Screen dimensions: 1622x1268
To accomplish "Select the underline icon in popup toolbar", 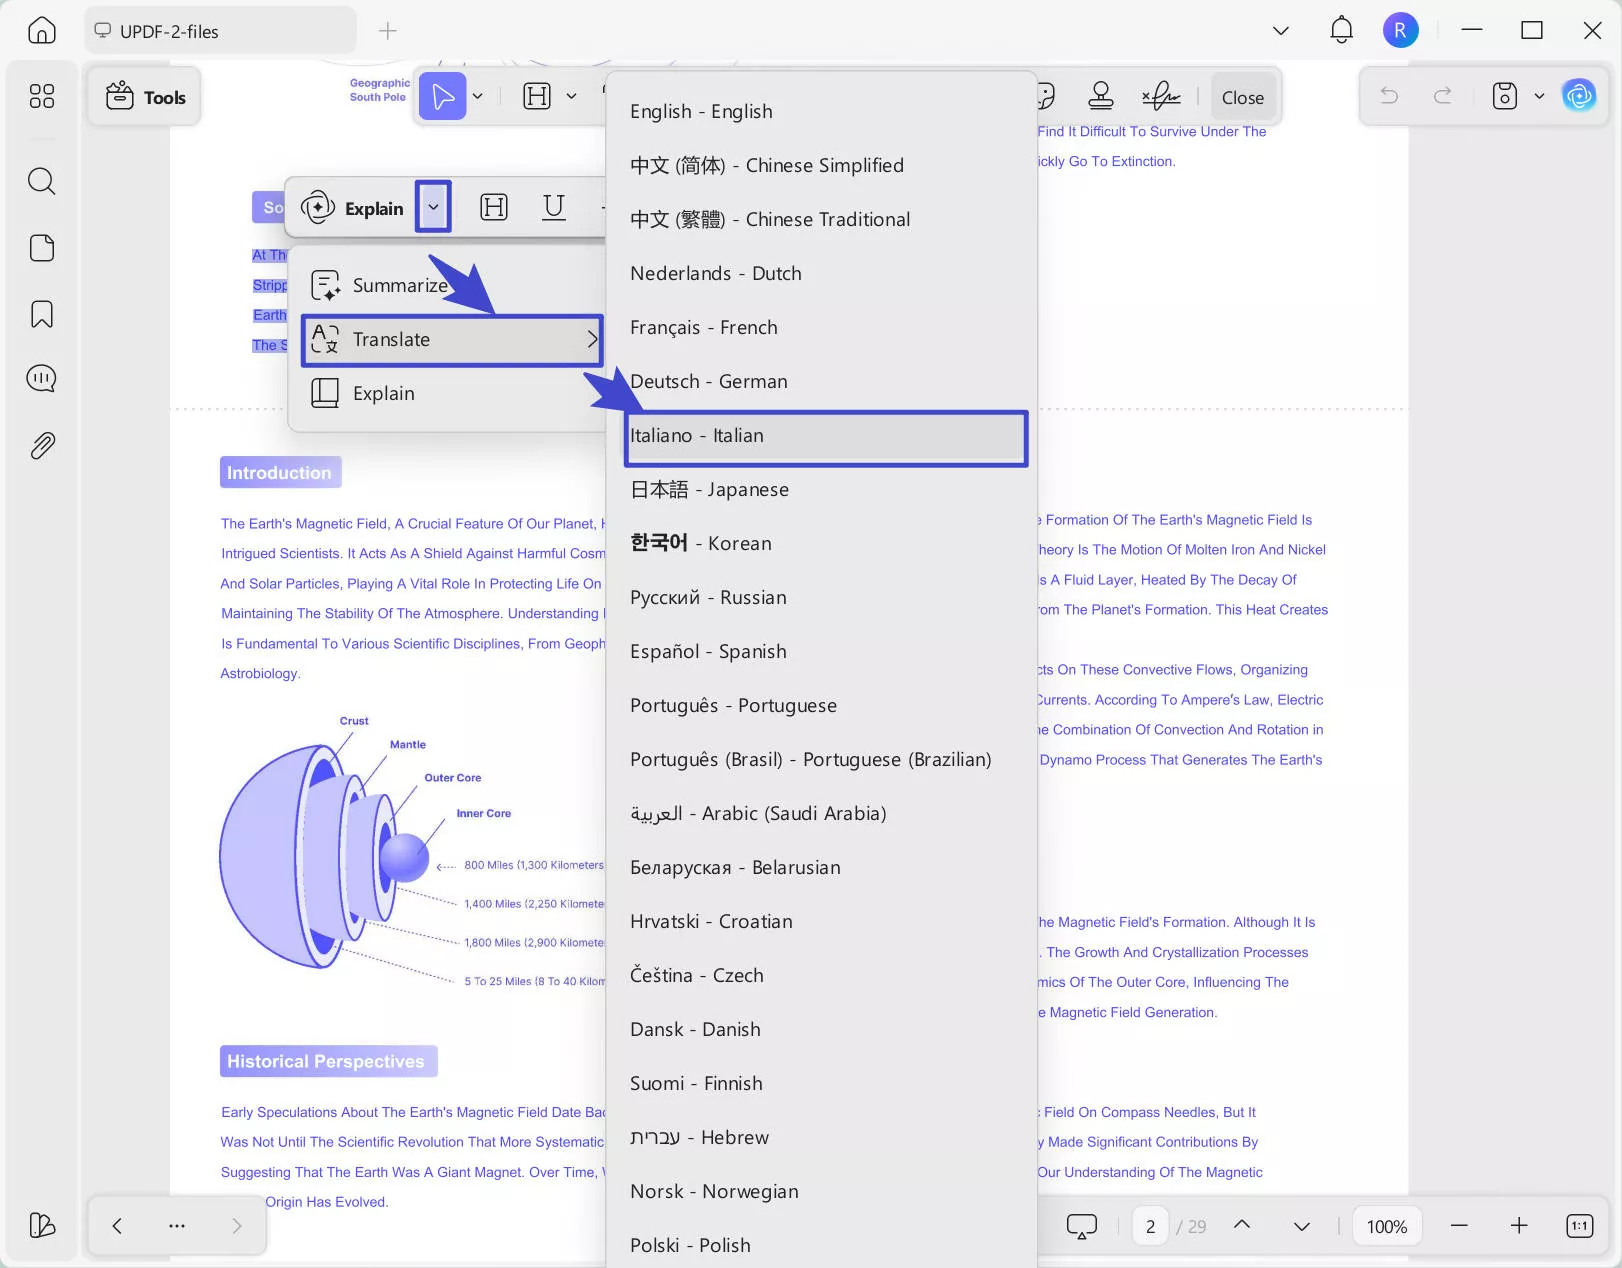I will click(x=554, y=207).
